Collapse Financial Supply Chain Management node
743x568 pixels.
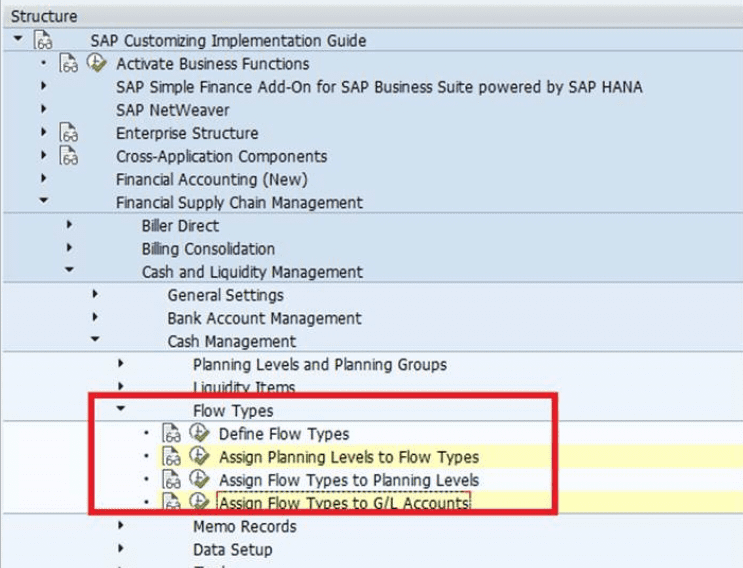(x=44, y=202)
